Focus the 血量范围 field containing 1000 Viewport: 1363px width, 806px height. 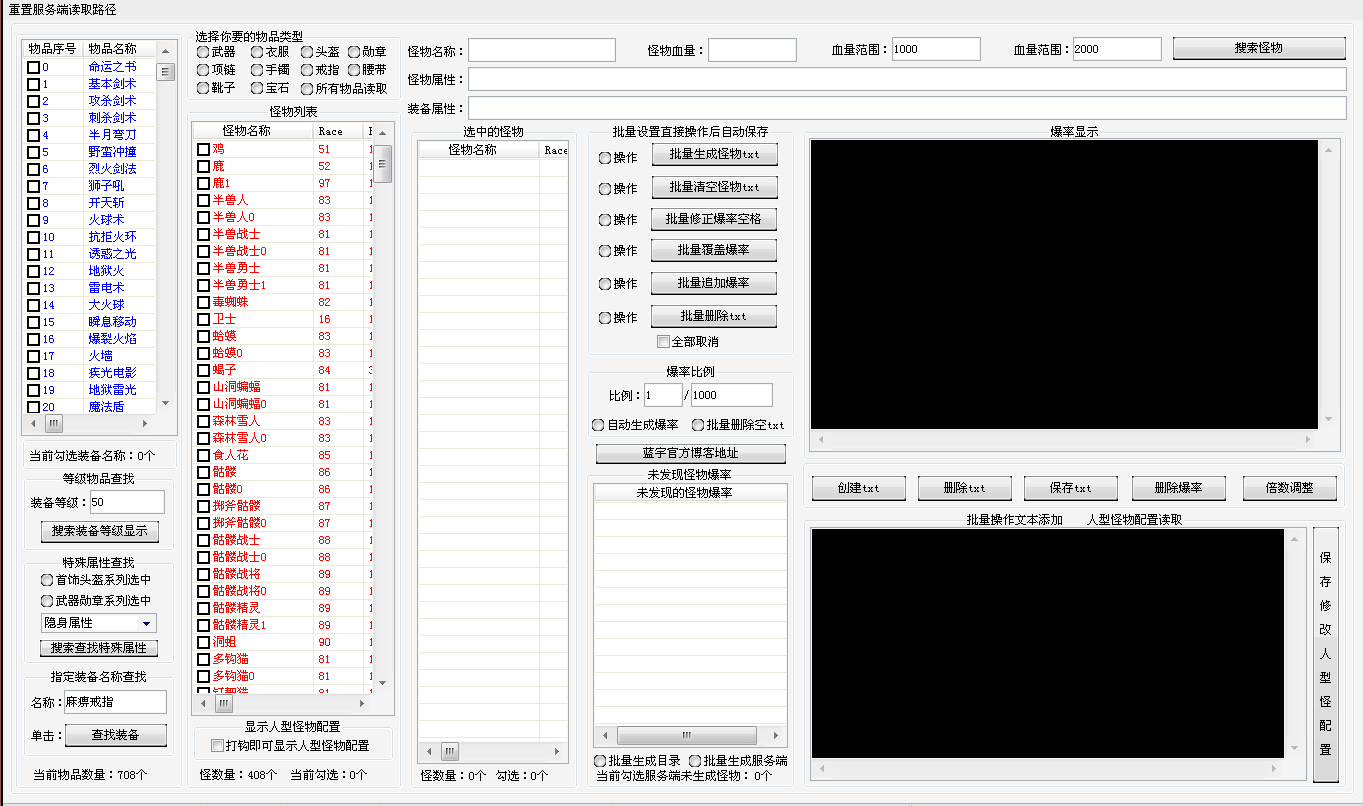coord(936,49)
